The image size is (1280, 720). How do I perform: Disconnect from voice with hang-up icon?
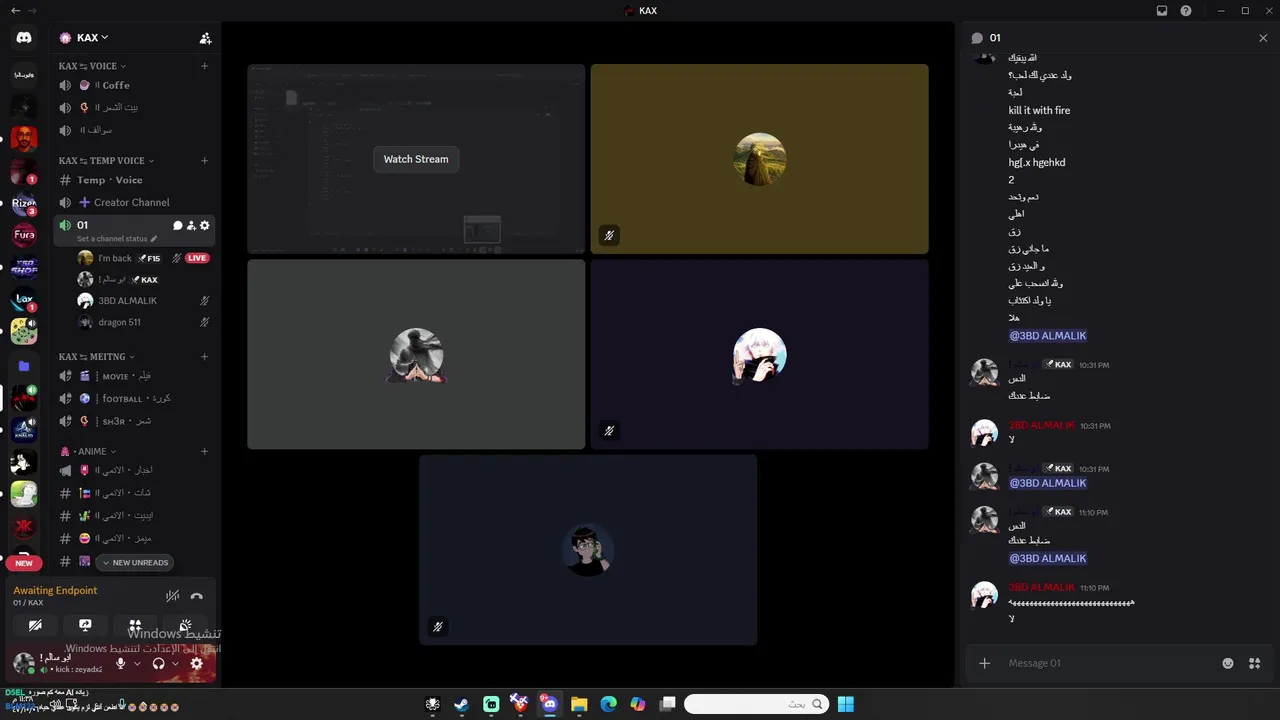click(x=197, y=596)
